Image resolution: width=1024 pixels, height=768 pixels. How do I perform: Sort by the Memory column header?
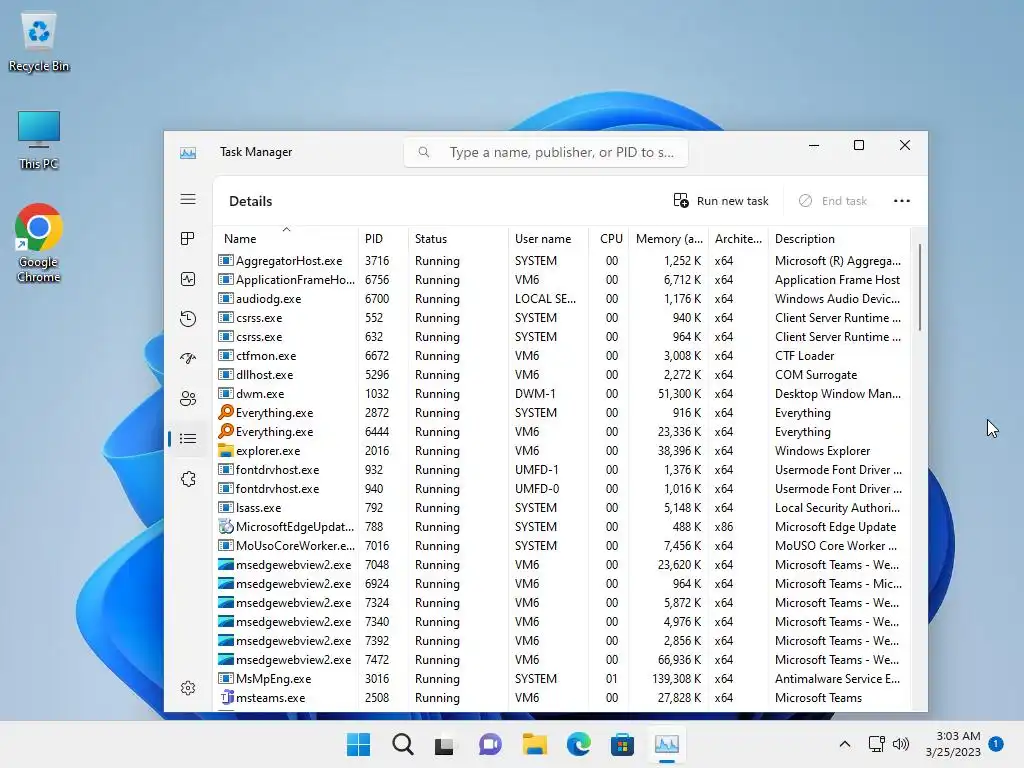[669, 239]
